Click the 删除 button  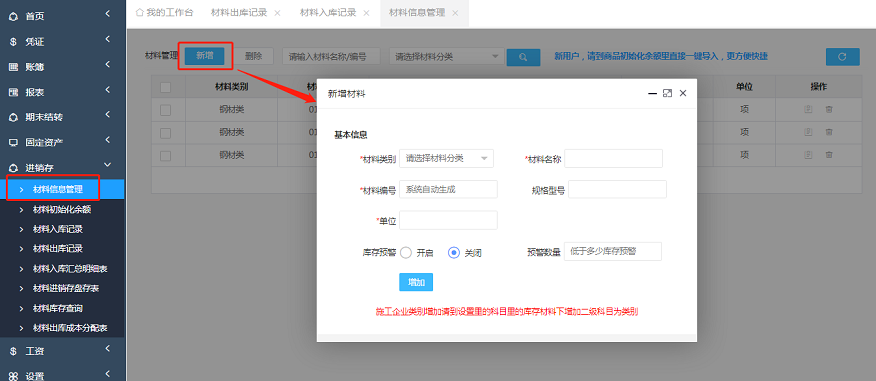[x=254, y=56]
